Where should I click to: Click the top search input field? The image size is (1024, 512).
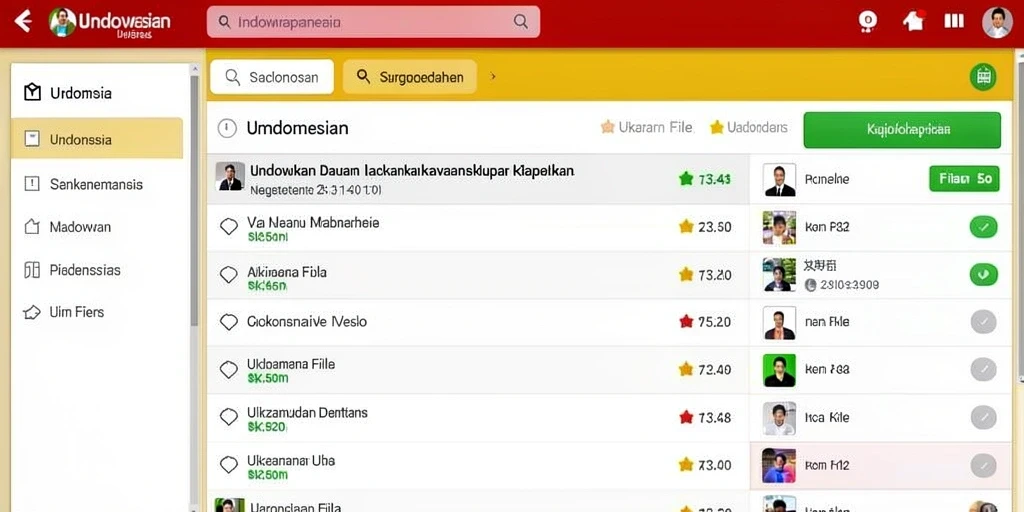point(373,22)
